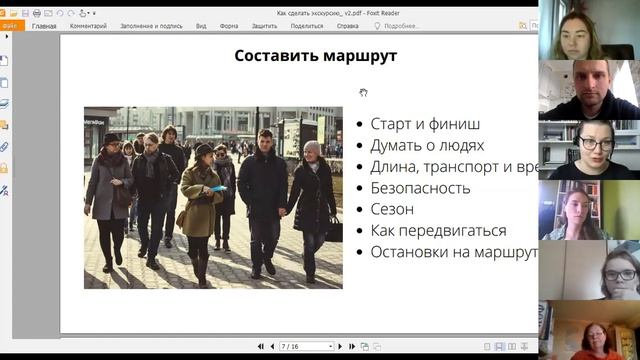This screenshot has height=360, width=640.
Task: Click the Print icon in quick toolbar
Action: pos(37,13)
